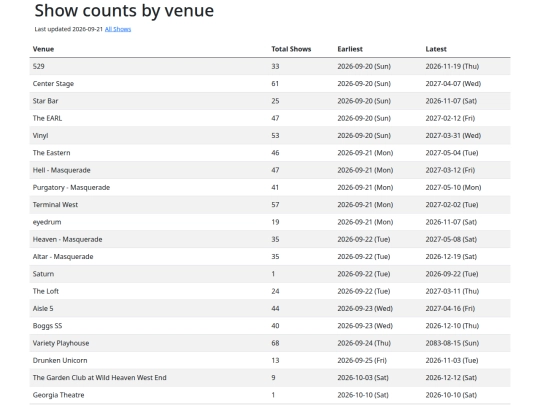Select The Garden Club at Wild Heaven West End
This screenshot has height=405, width=540.
coord(100,377)
